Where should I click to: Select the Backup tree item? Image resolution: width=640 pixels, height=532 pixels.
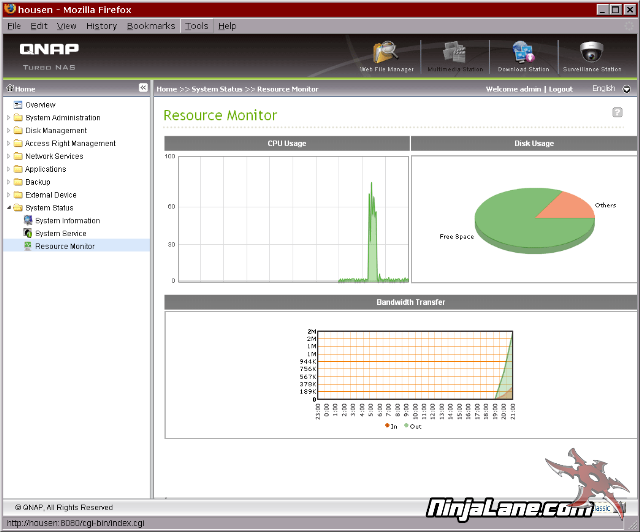point(37,182)
